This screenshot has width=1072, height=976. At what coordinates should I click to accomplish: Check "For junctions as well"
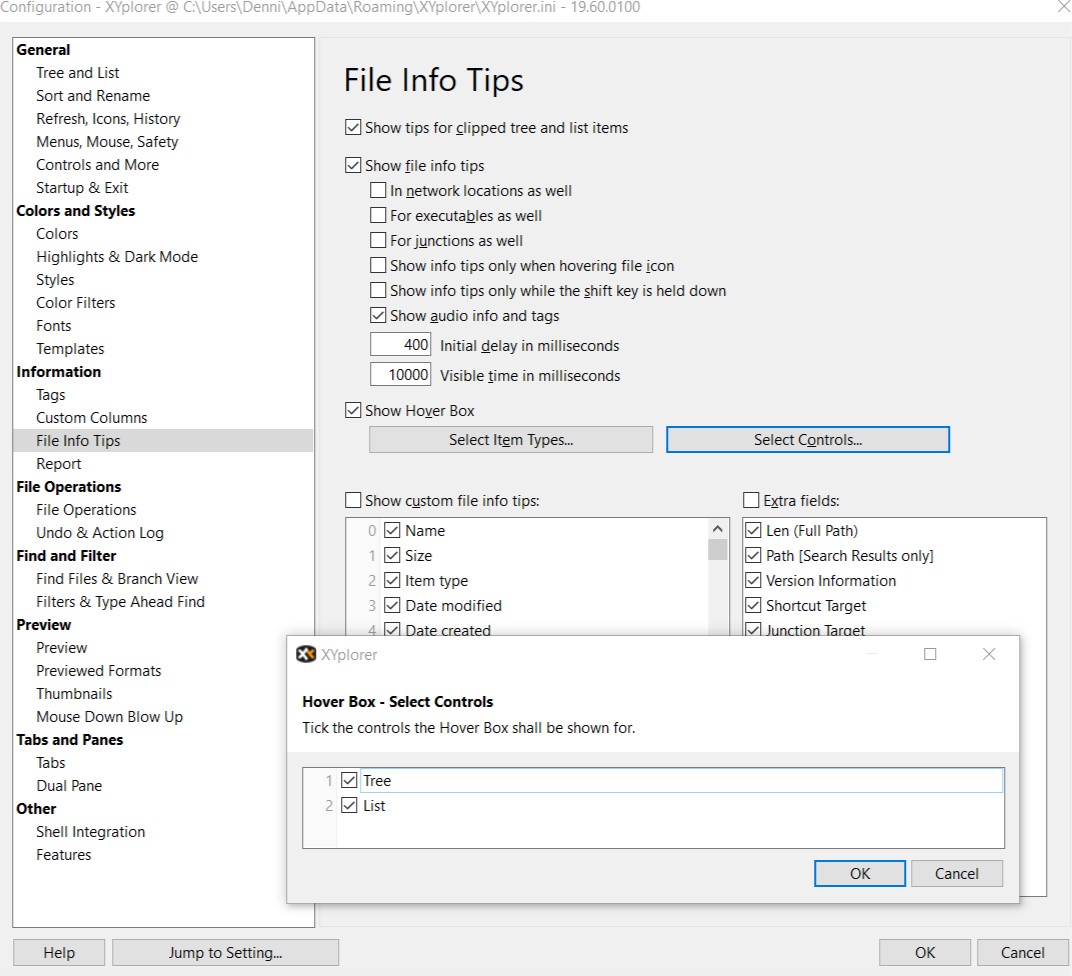click(378, 240)
